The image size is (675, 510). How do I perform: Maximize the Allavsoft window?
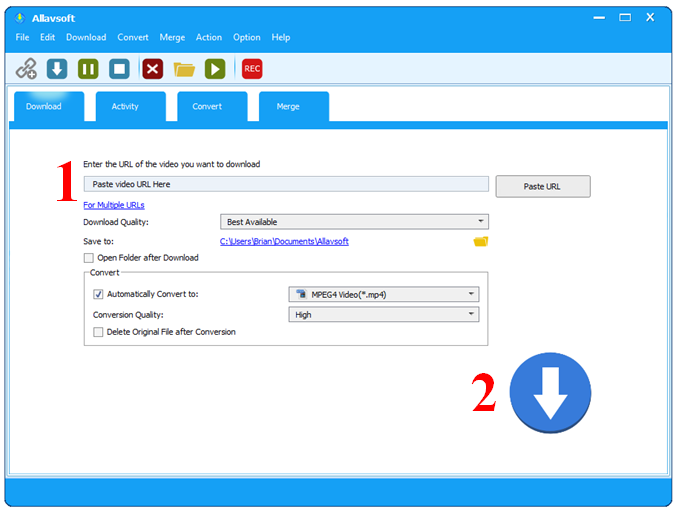pyautogui.click(x=625, y=18)
